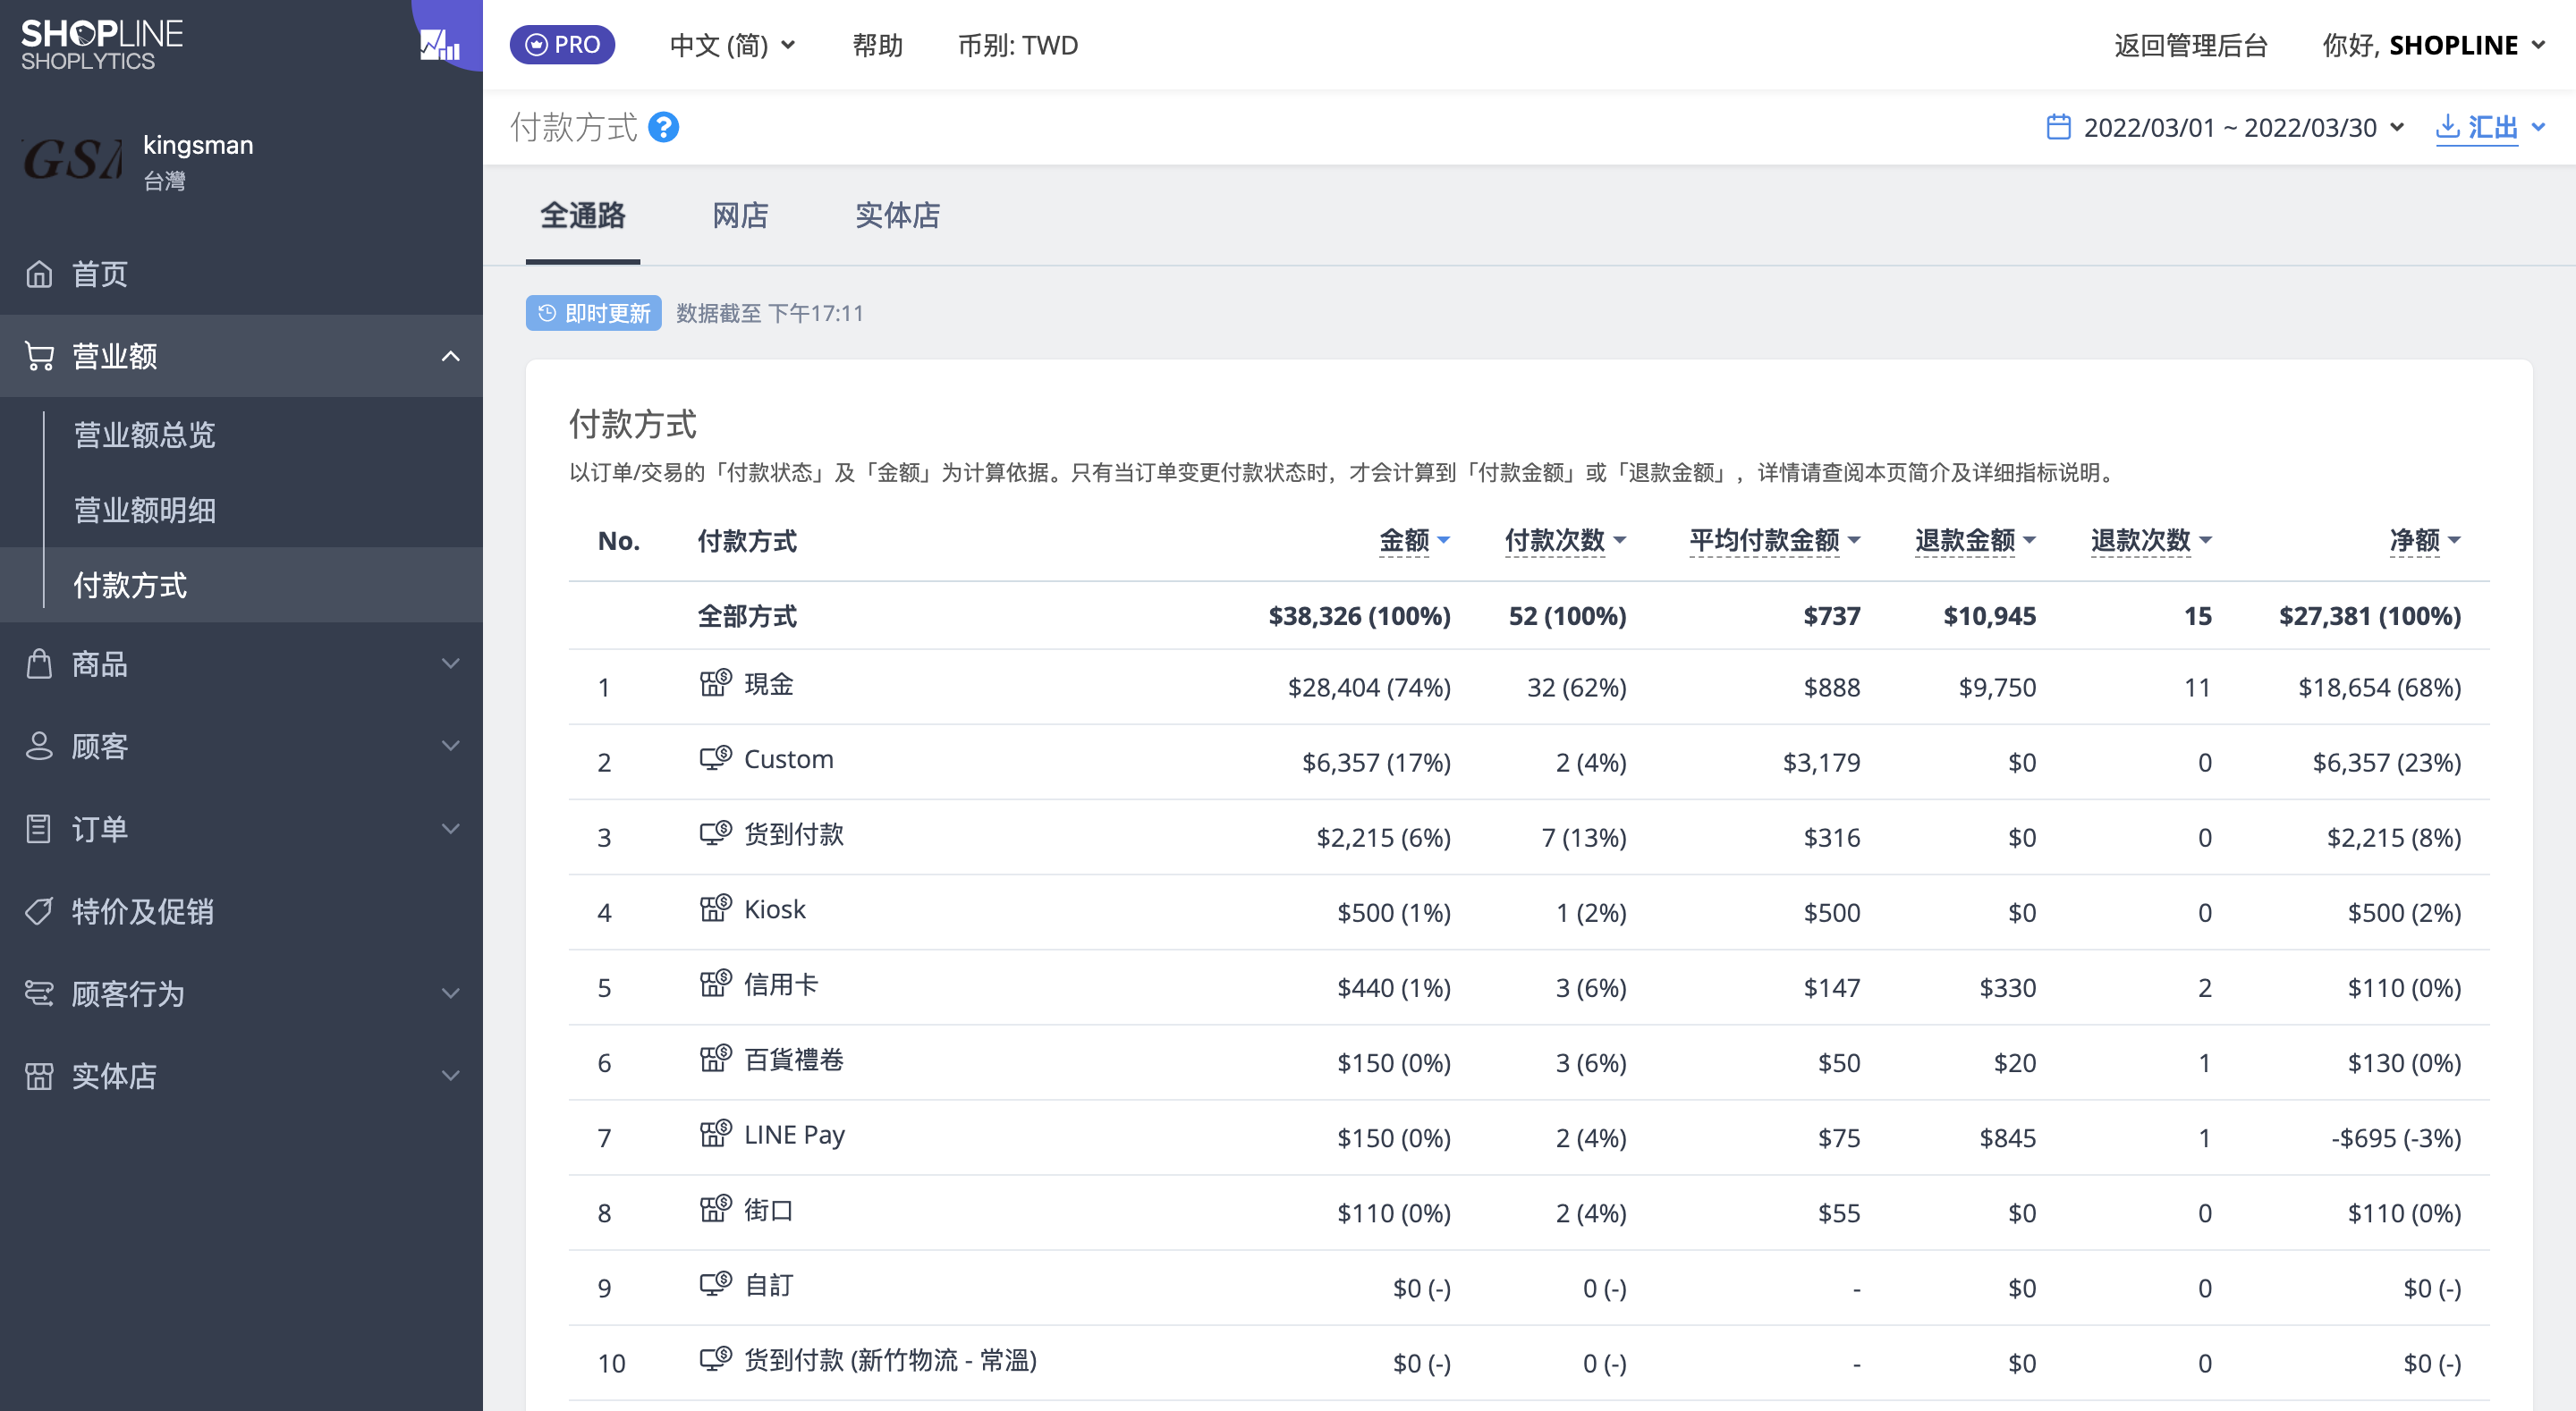Viewport: 2576px width, 1411px height.
Task: Expand the 商品 sidebar menu
Action: [x=241, y=663]
